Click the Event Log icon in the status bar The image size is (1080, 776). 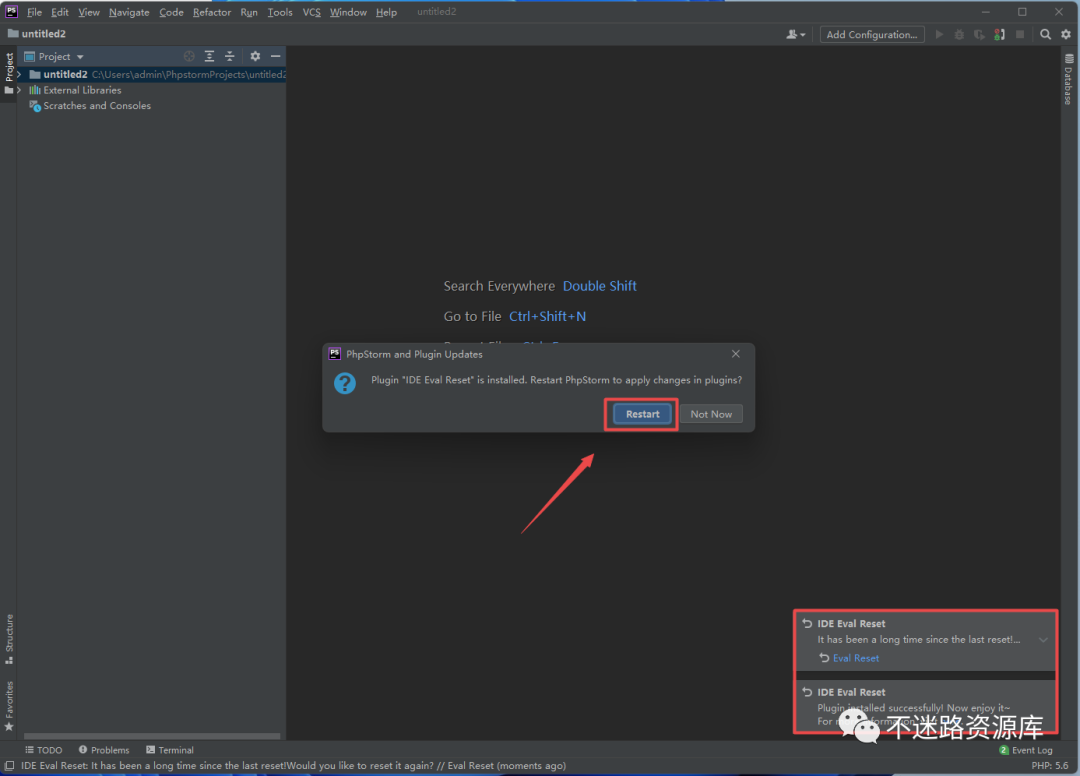coord(1004,750)
